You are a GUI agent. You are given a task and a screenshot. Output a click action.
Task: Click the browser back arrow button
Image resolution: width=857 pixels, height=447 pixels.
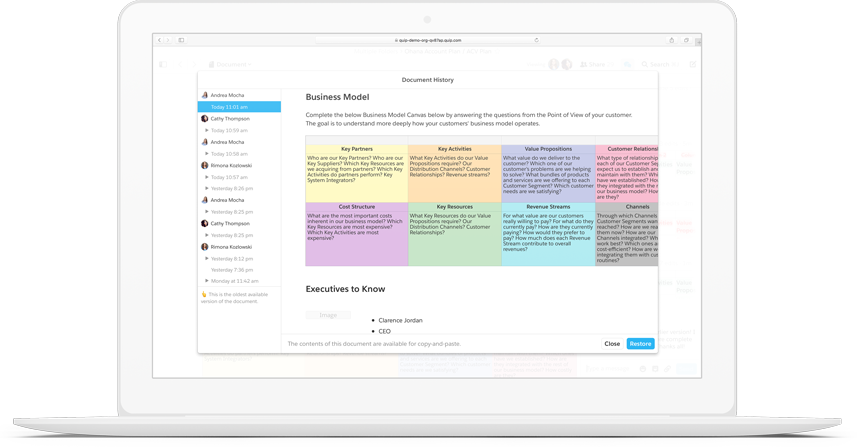tap(160, 41)
